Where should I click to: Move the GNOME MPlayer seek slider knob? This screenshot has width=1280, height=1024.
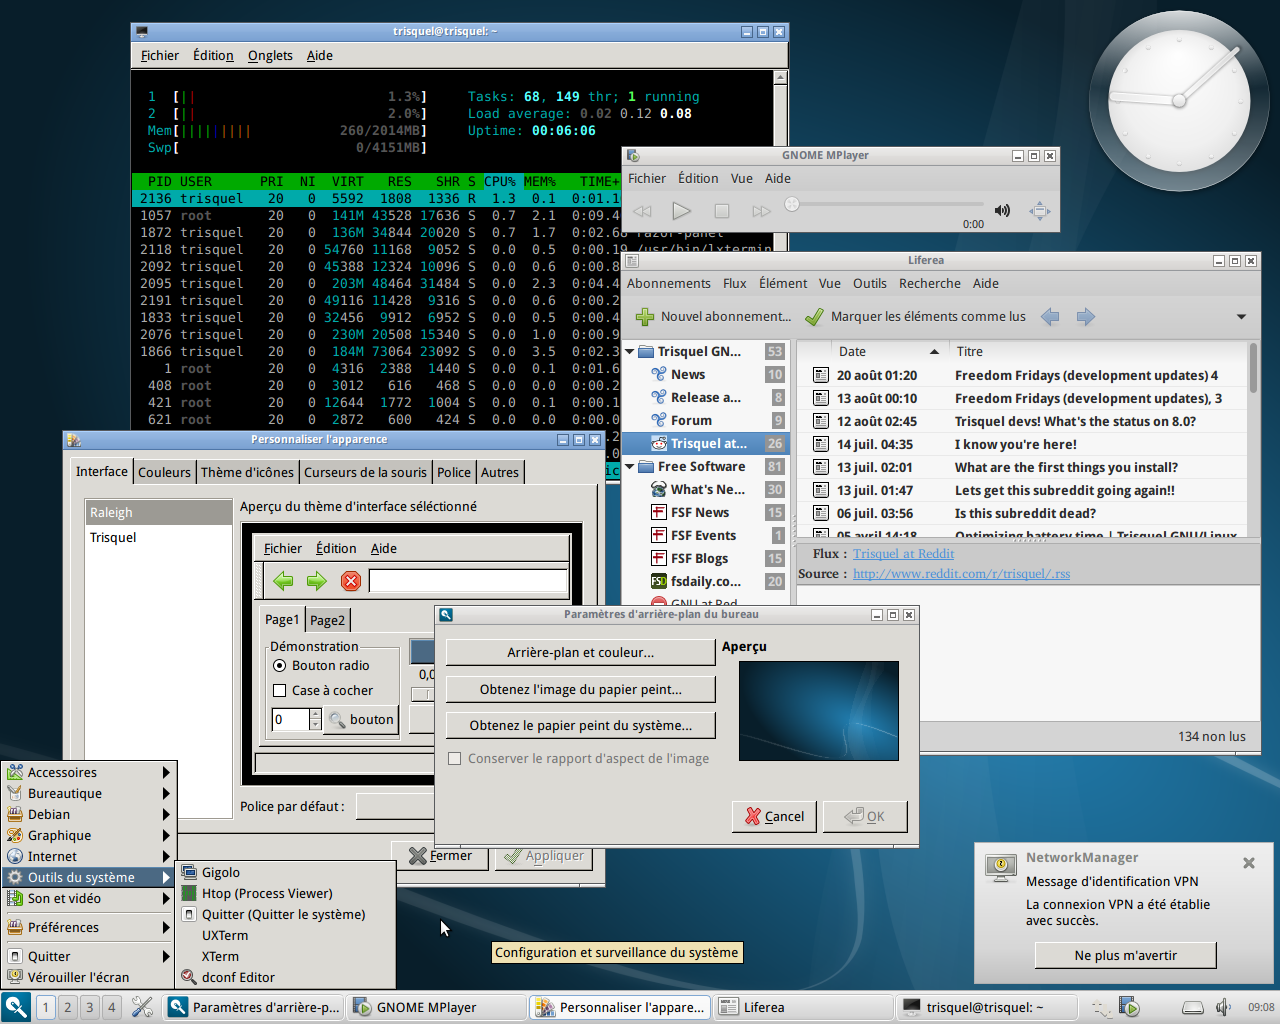(792, 204)
